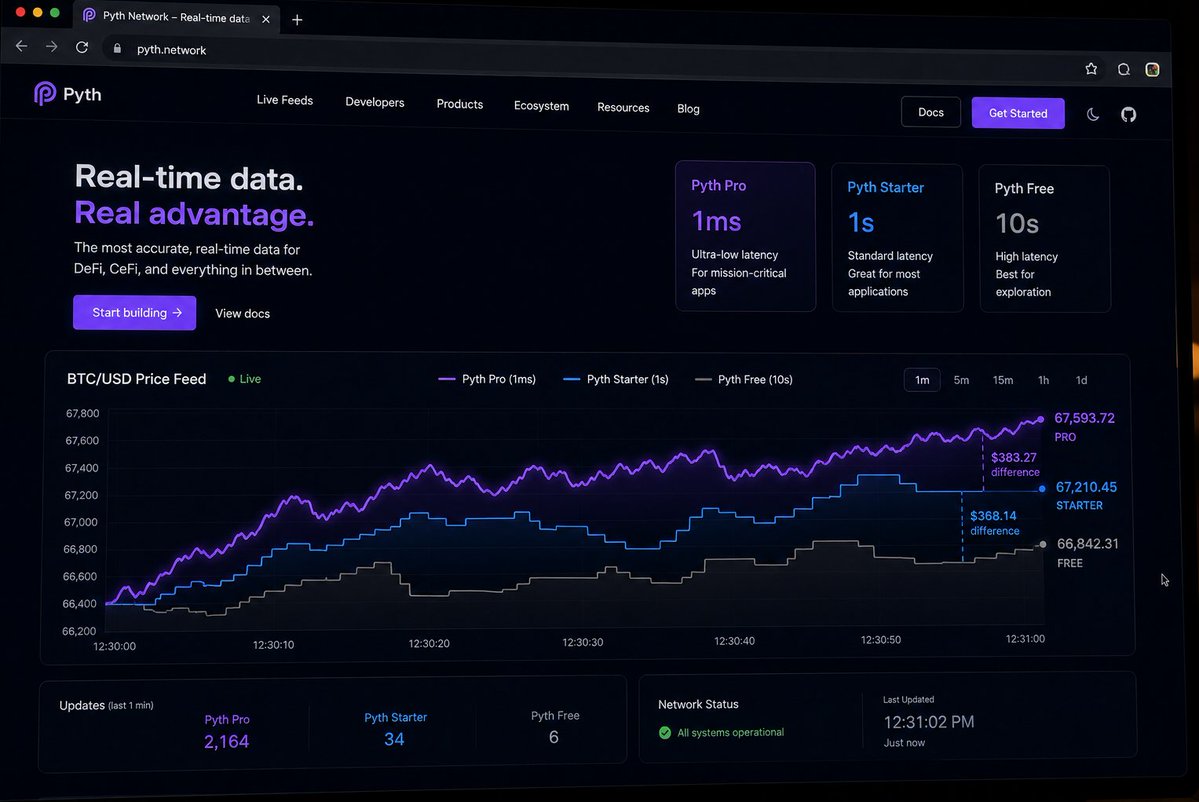This screenshot has width=1199, height=802.
Task: Toggle the Pyth Free (10s) legend series
Action: (x=744, y=379)
